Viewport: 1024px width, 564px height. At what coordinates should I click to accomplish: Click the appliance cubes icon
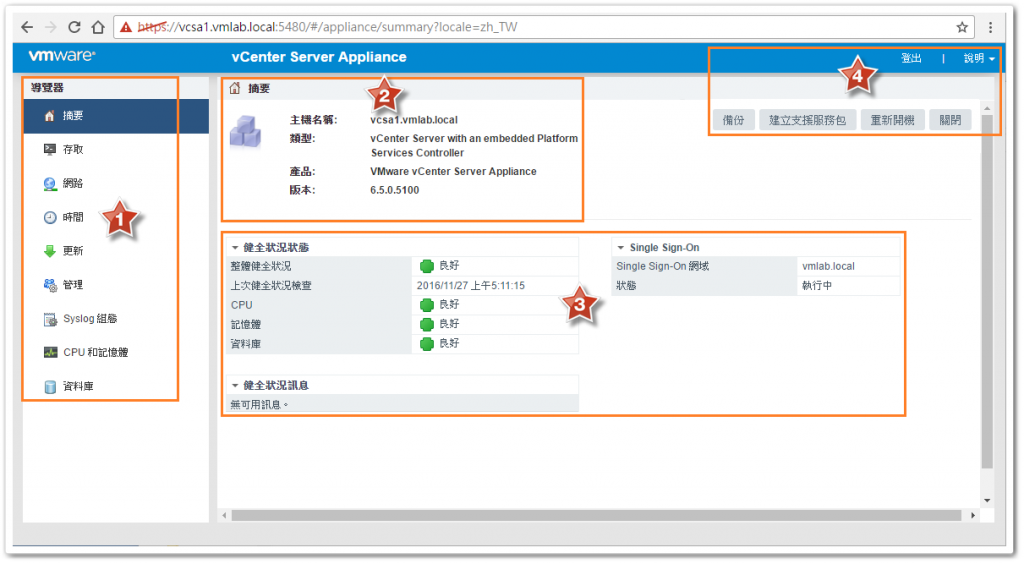pos(246,131)
